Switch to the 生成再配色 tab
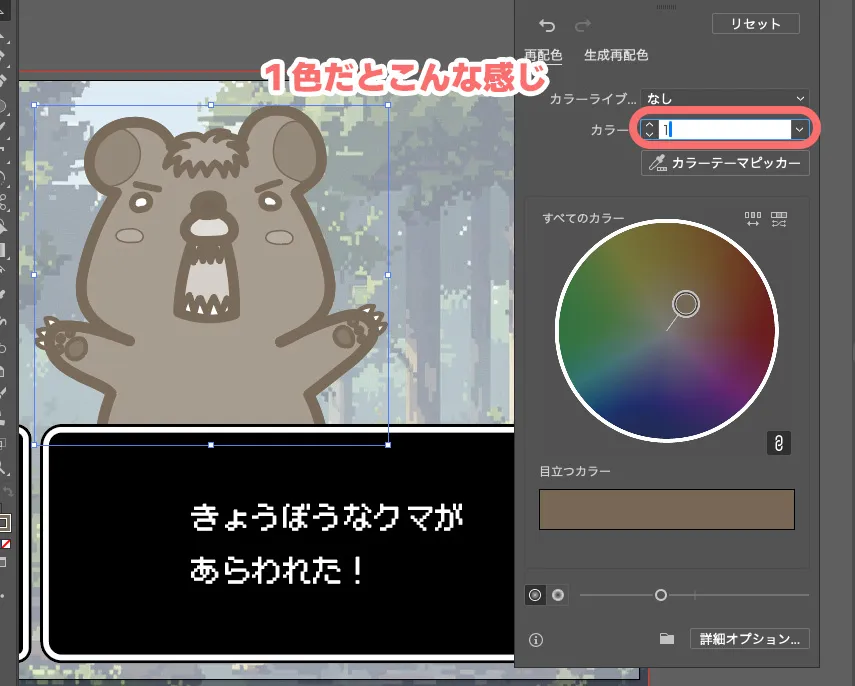Viewport: 855px width, 686px height. (614, 56)
